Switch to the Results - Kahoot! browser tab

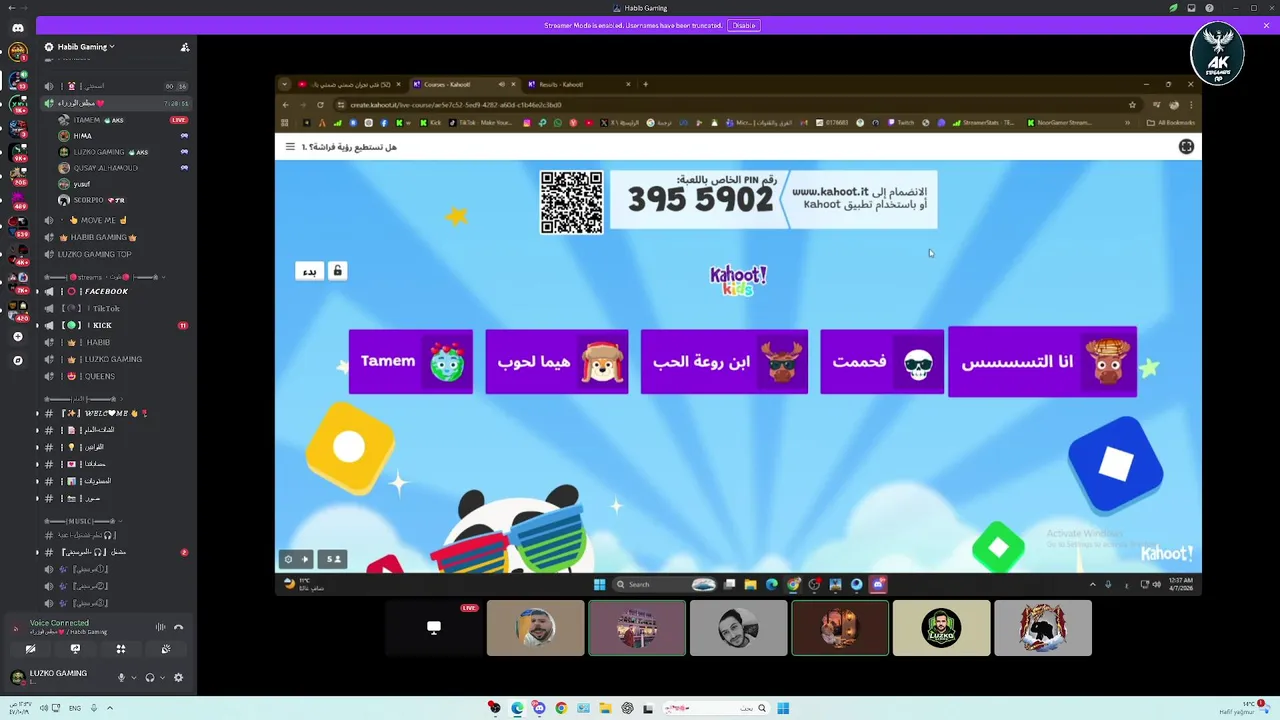pyautogui.click(x=578, y=84)
